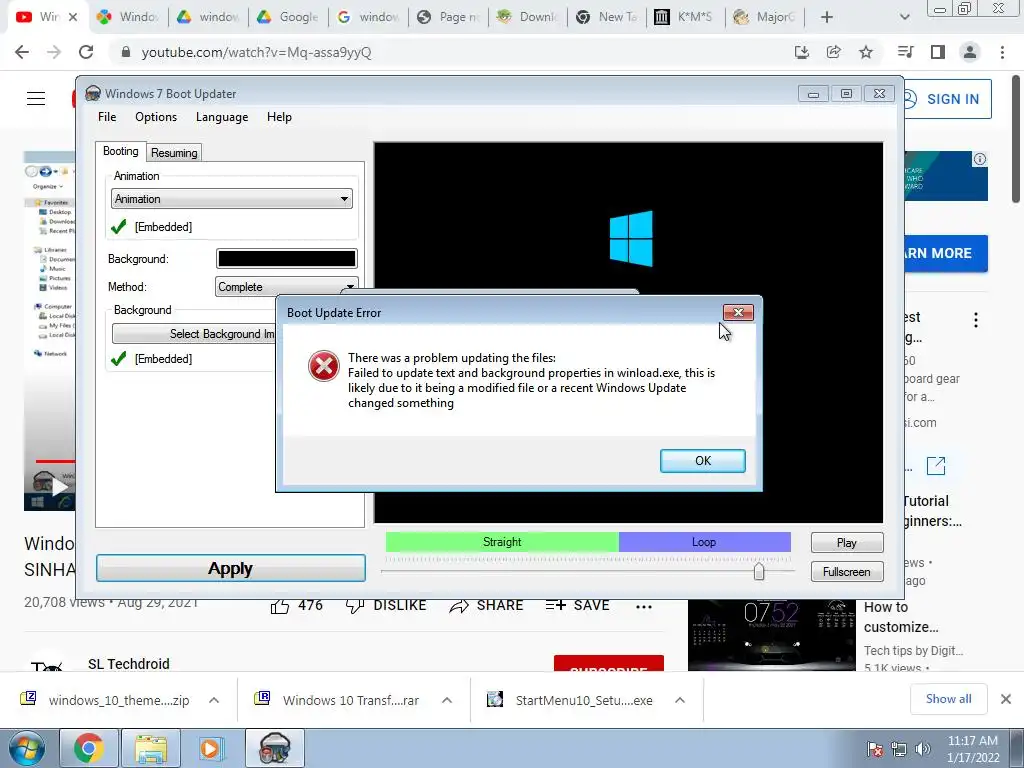
Task: Like the video with thumbs up icon
Action: [280, 606]
